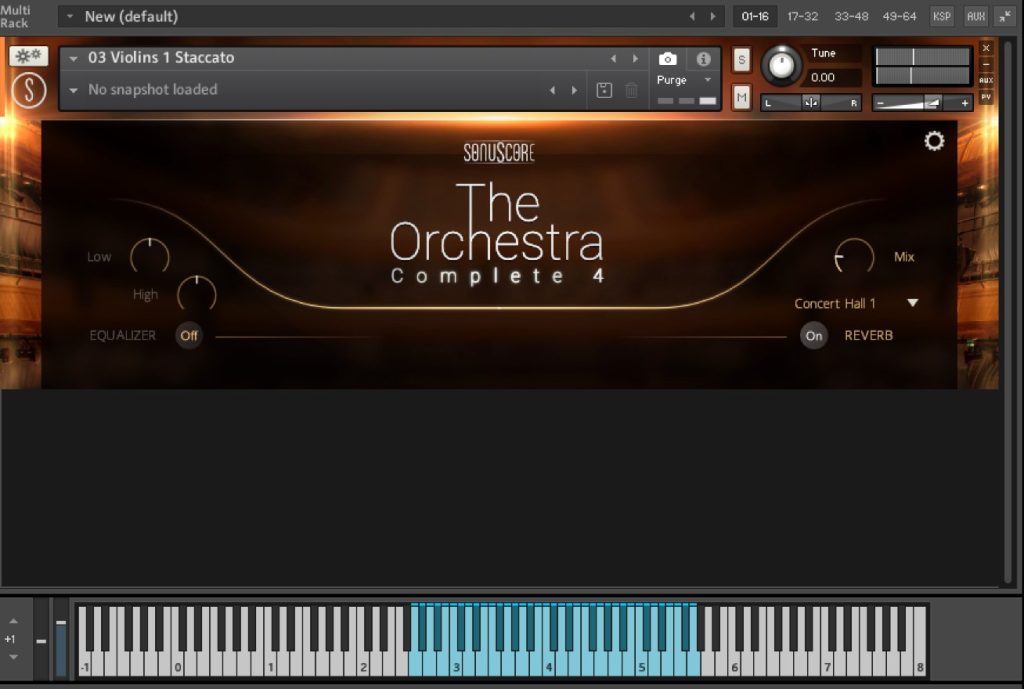
Task: Click the KSP button
Action: [941, 16]
